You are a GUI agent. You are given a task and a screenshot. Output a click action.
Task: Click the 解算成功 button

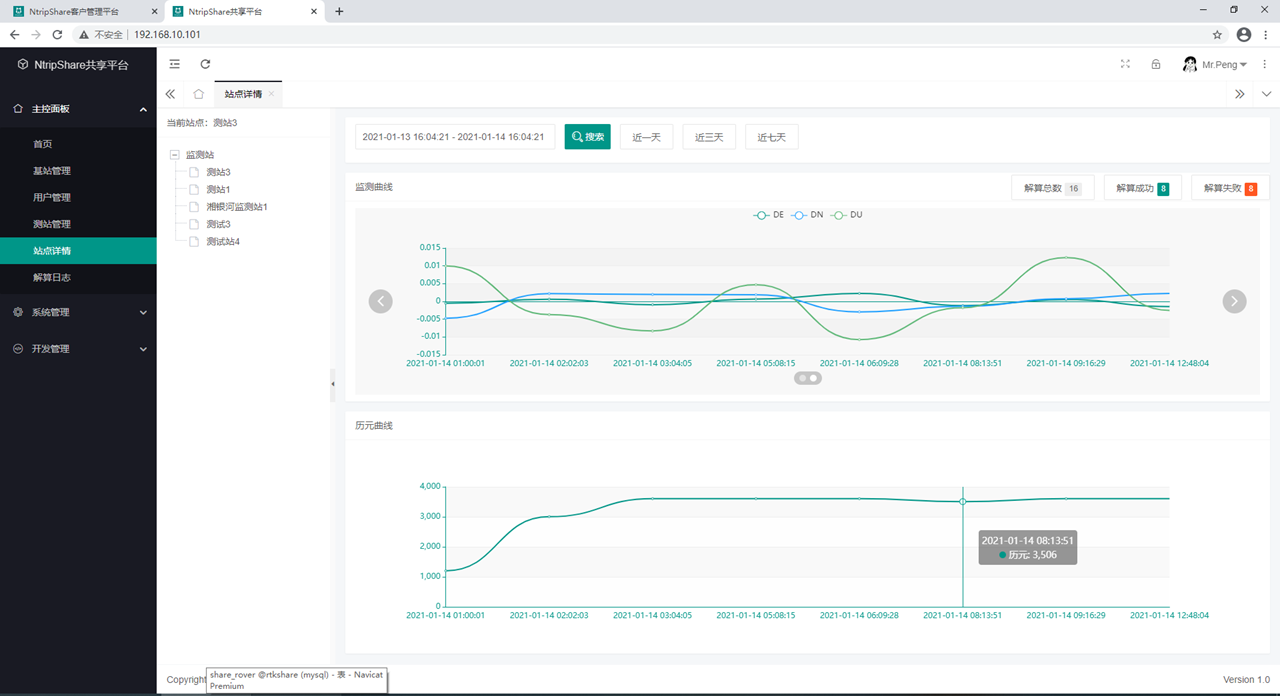coord(1142,188)
